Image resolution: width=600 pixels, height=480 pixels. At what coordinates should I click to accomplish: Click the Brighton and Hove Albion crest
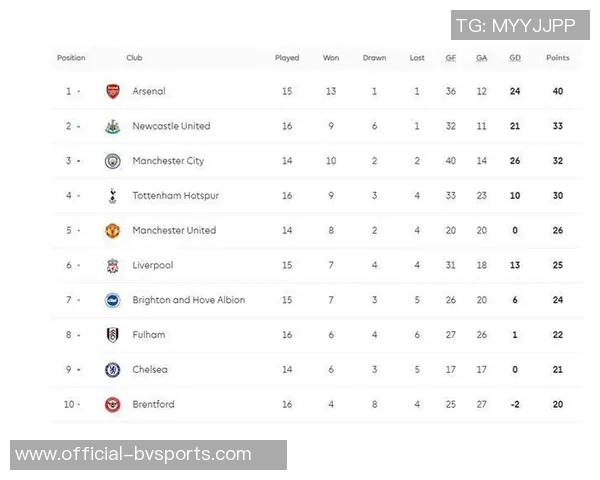(x=112, y=300)
